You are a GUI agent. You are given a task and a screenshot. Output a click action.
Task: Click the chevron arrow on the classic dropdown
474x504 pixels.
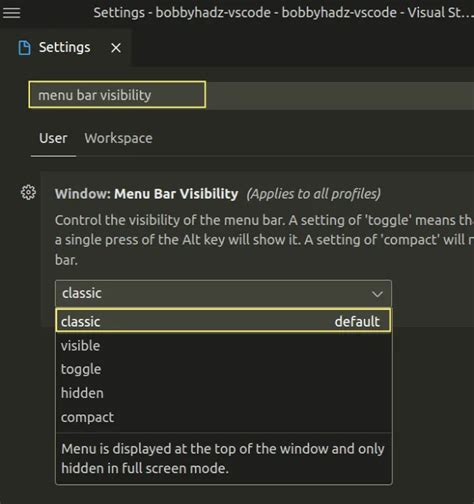(x=377, y=294)
